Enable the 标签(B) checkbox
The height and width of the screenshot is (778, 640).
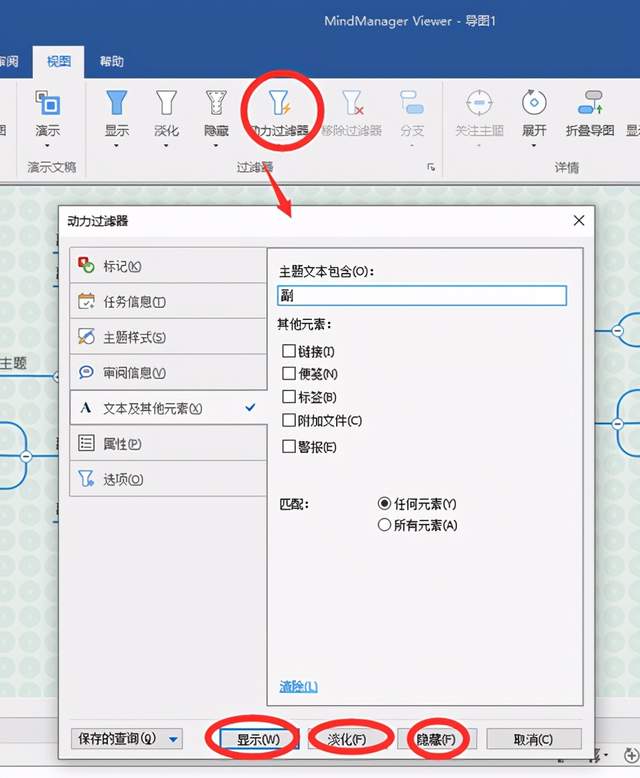(x=289, y=396)
